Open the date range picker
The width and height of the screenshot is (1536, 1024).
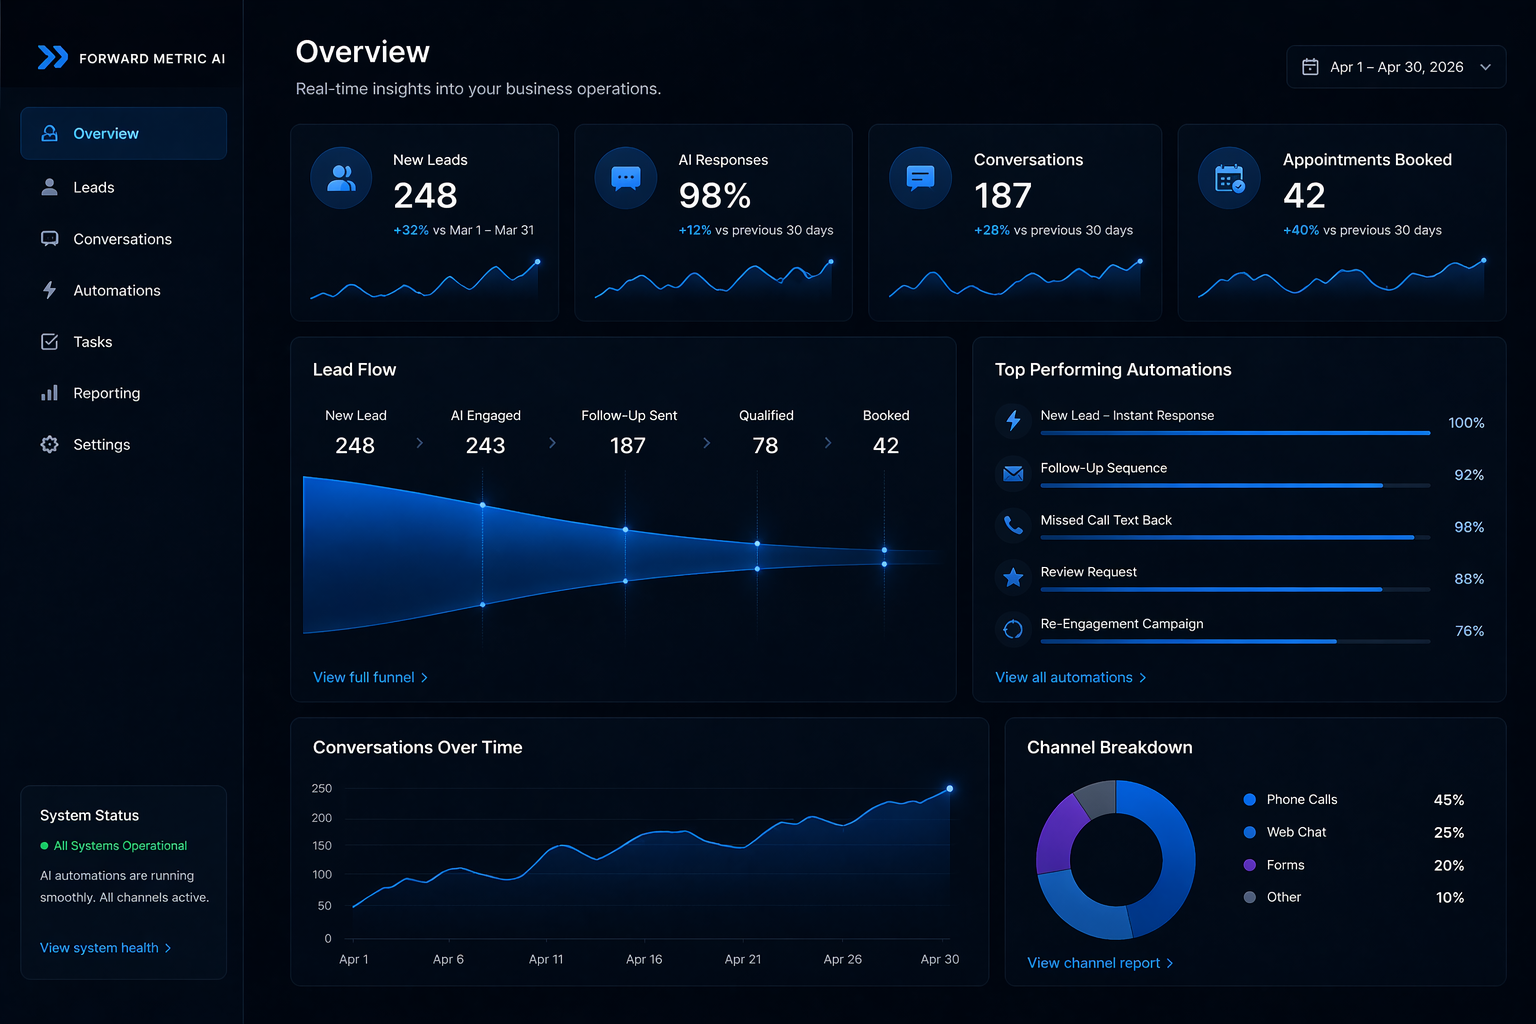pyautogui.click(x=1395, y=66)
